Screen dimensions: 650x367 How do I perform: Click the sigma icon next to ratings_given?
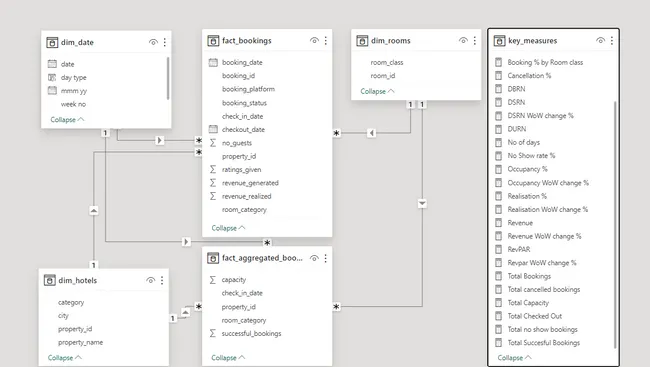click(213, 169)
